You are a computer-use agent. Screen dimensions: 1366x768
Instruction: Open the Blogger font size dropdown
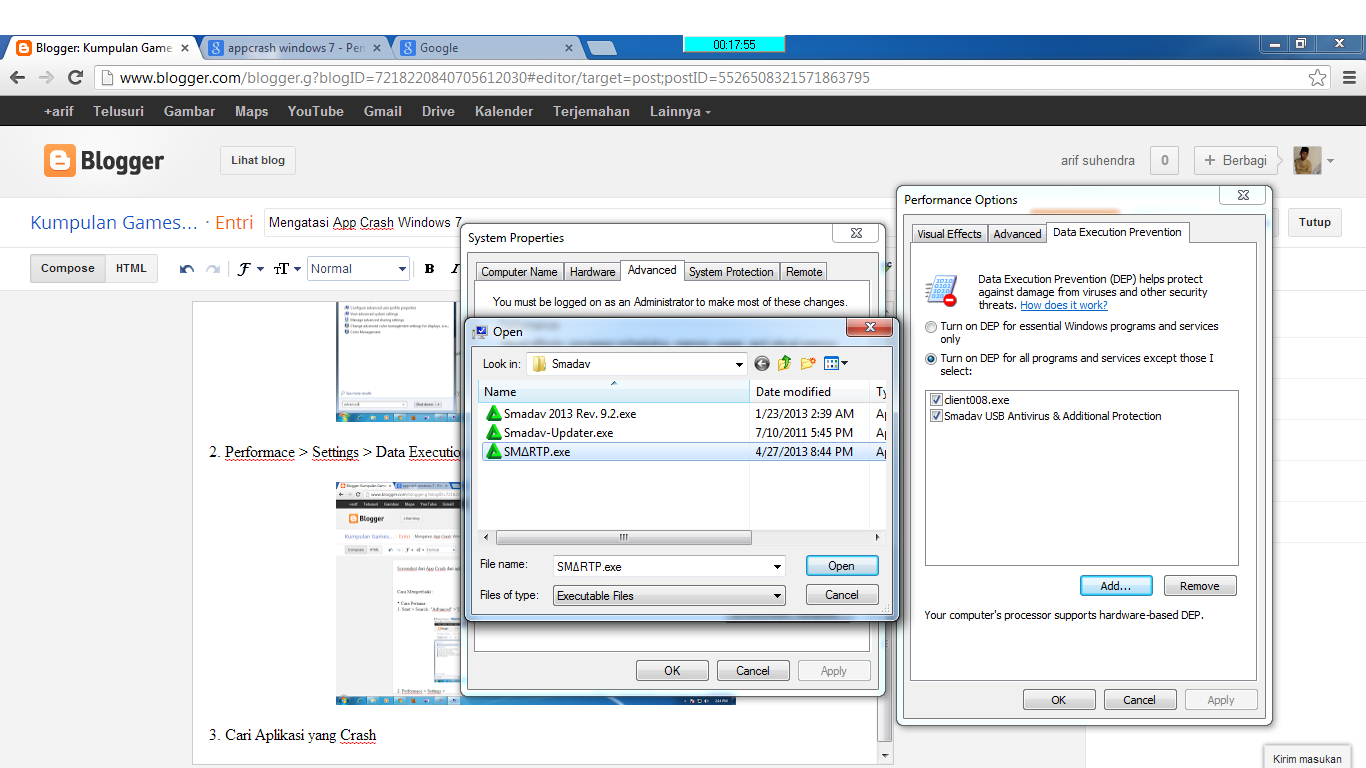pos(287,269)
